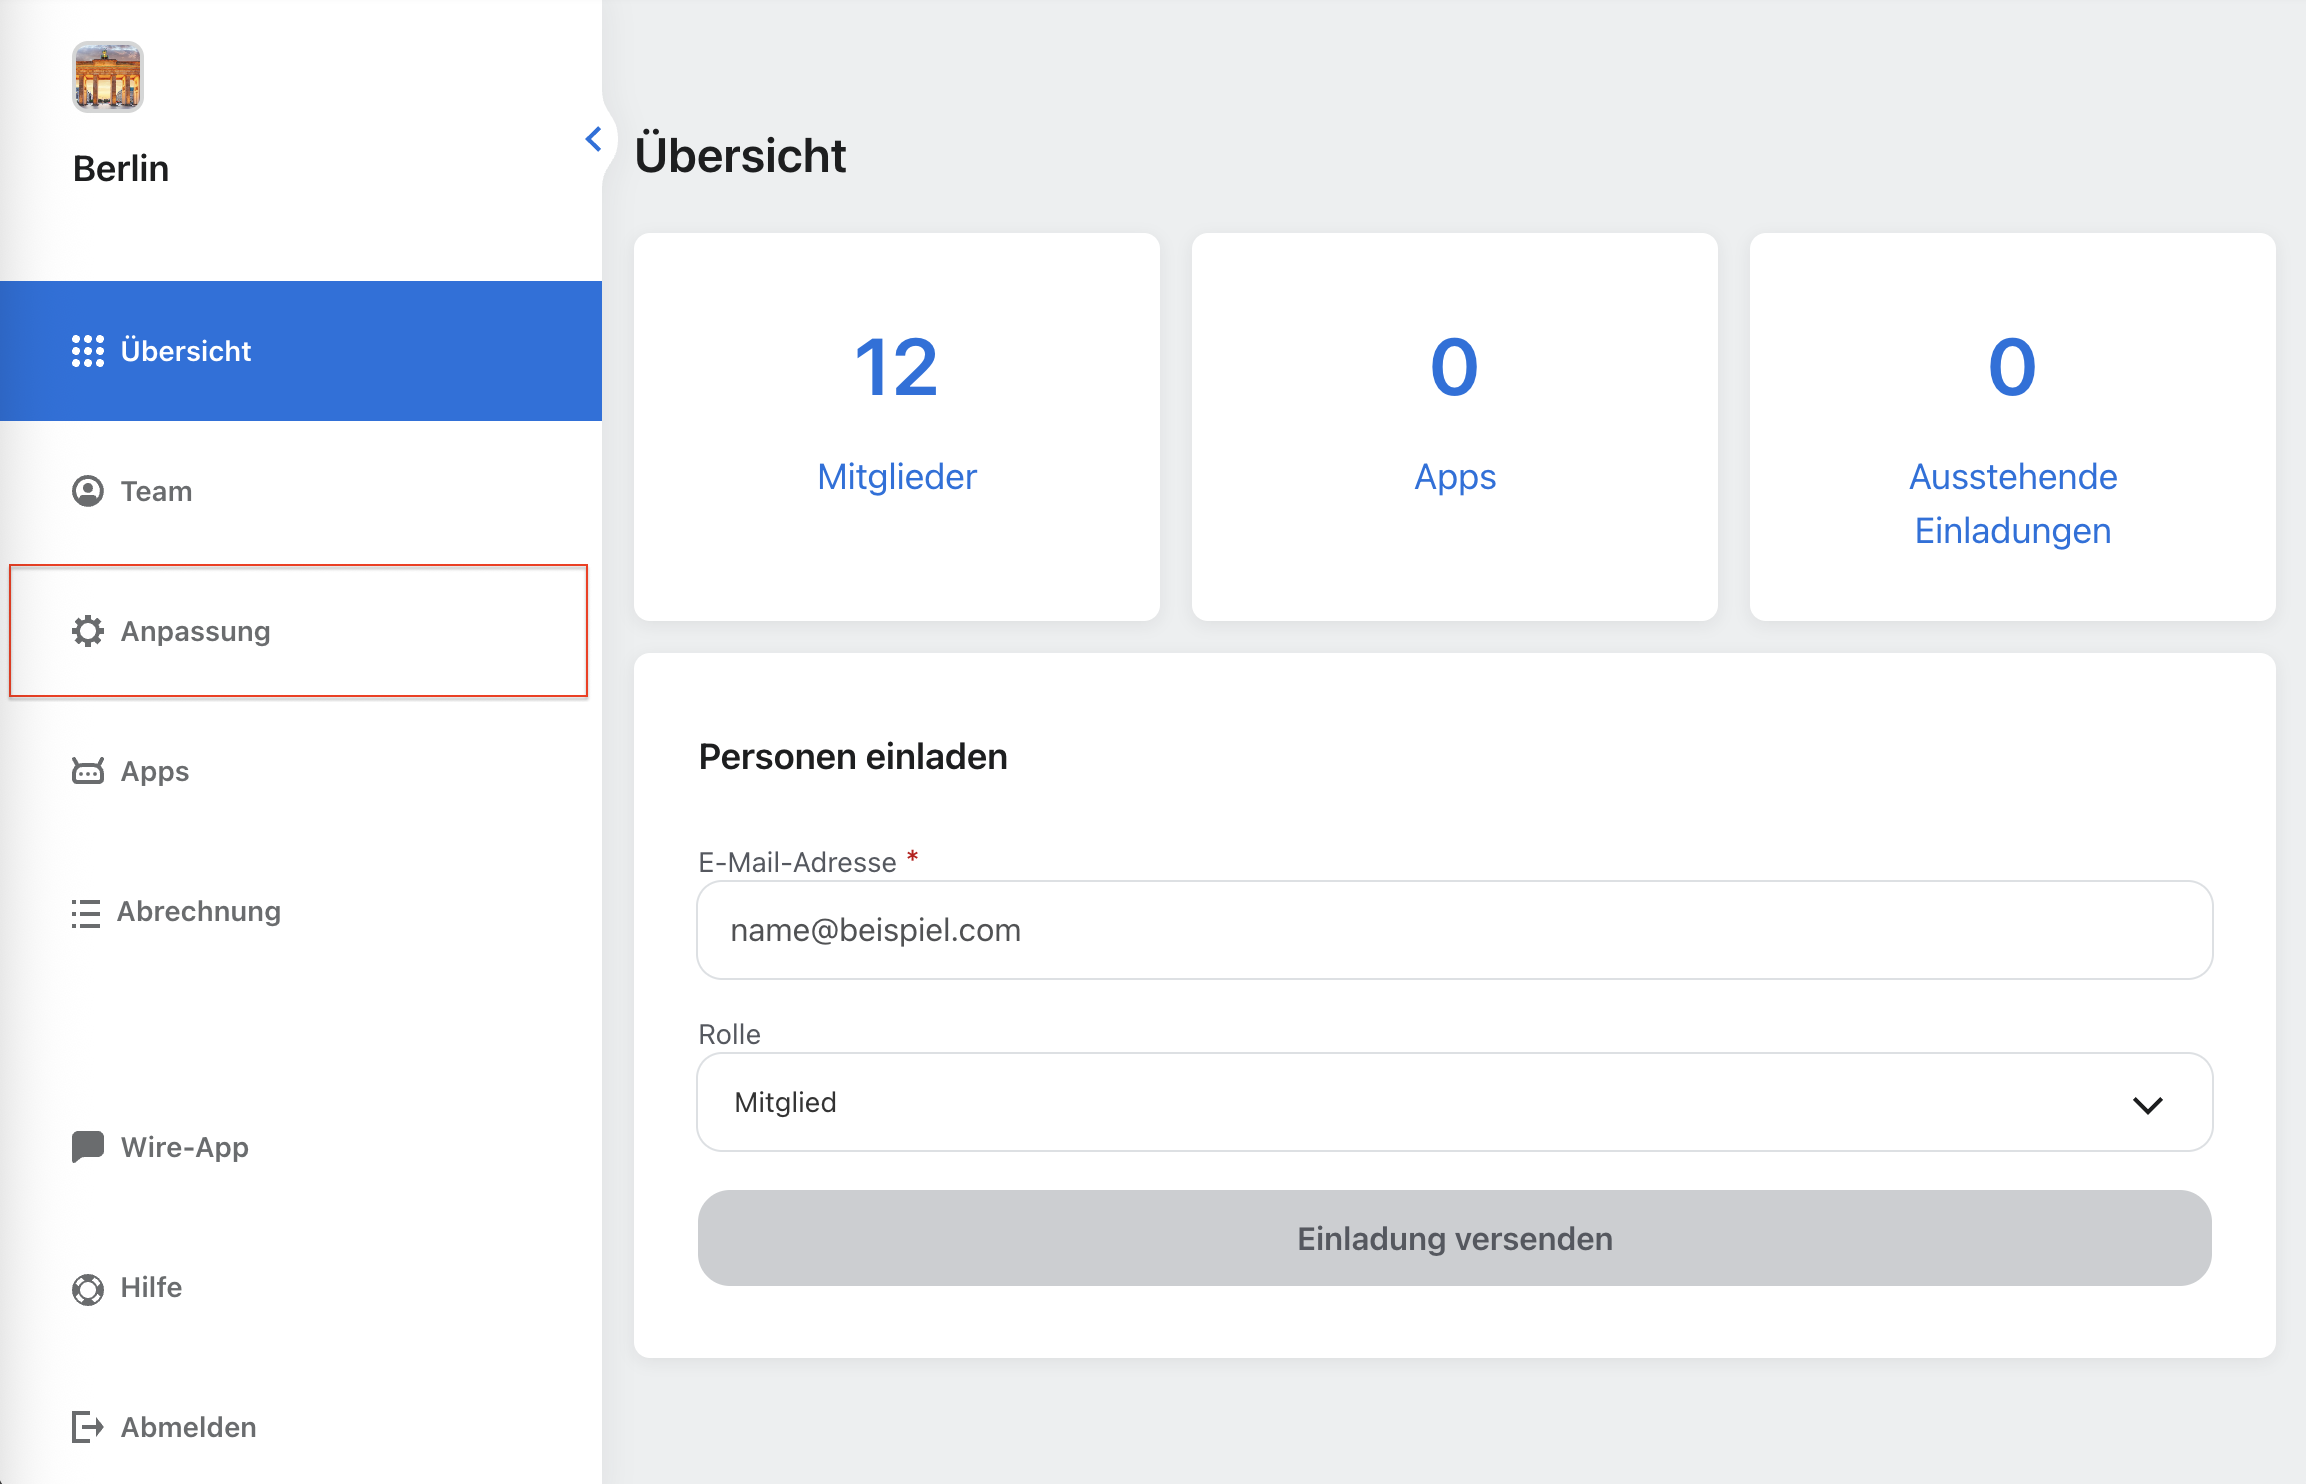
Task: Click the Berlin team name
Action: [x=121, y=168]
